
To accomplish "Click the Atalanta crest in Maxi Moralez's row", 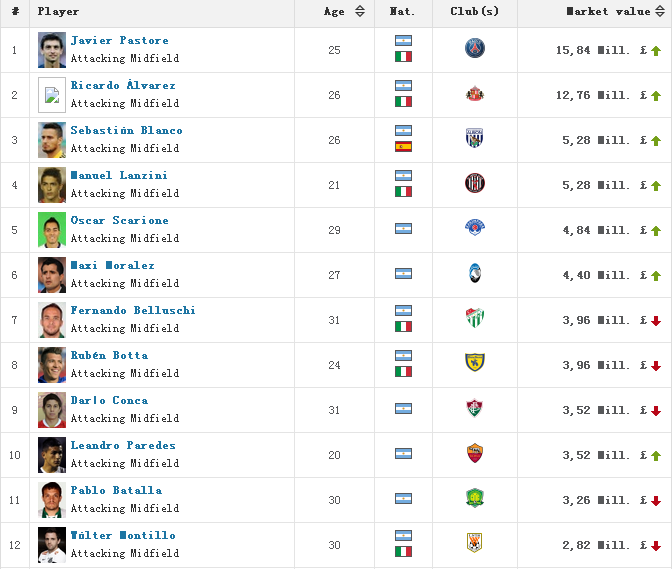I will tap(475, 273).
